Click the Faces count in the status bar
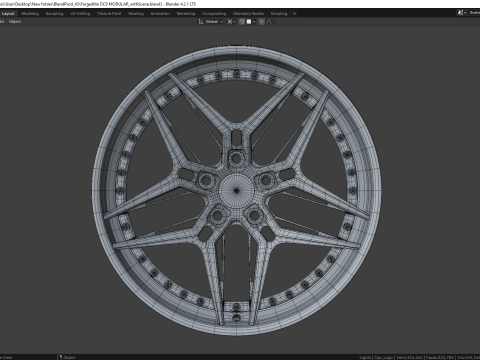This screenshot has height=360, width=480. (440, 357)
